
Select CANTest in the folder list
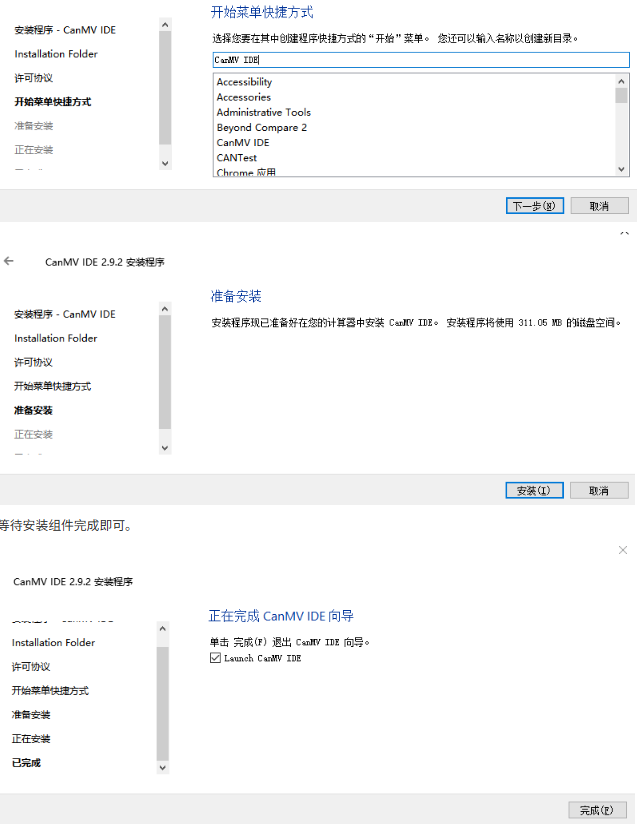[236, 158]
